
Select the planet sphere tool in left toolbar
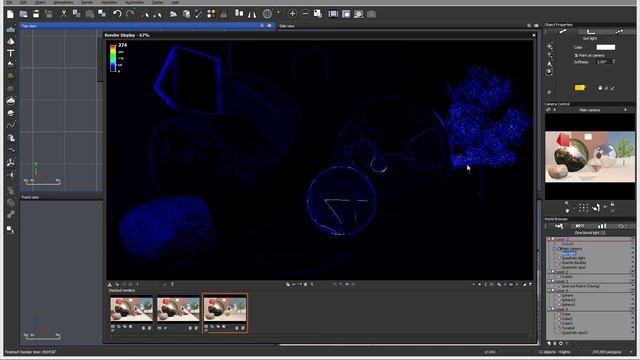(x=11, y=113)
